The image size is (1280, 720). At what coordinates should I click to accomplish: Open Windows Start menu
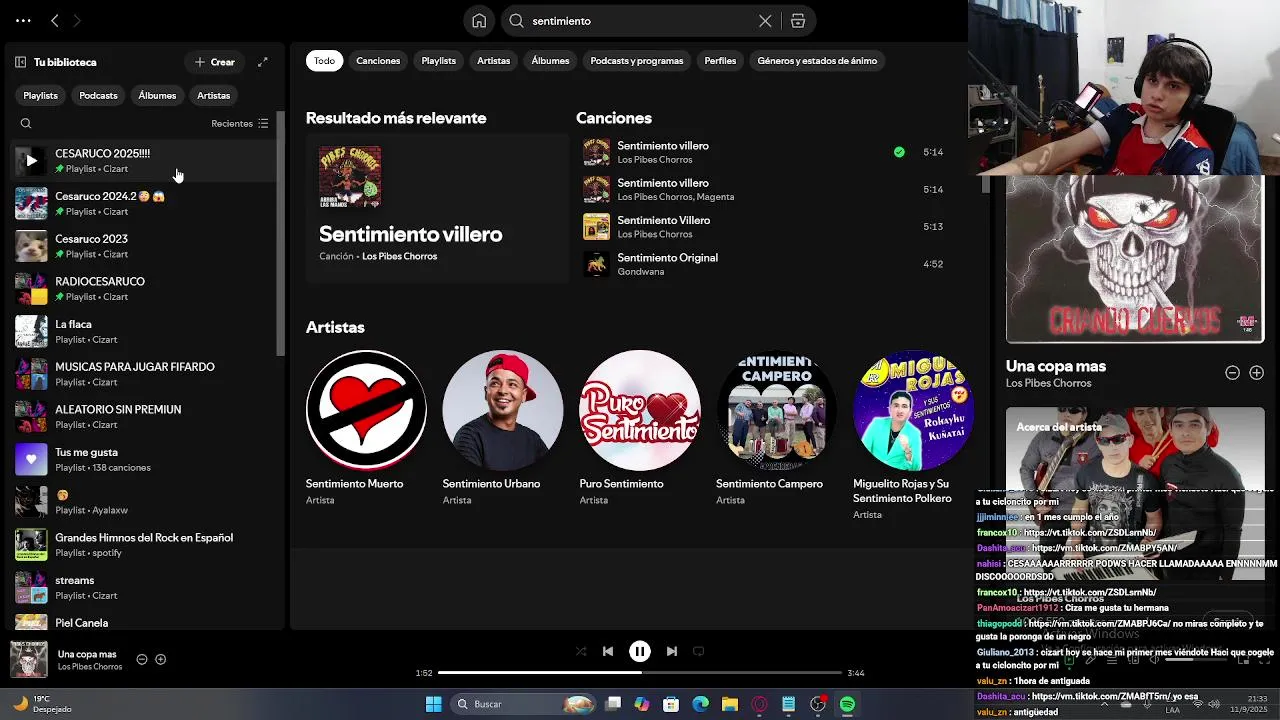(x=434, y=704)
